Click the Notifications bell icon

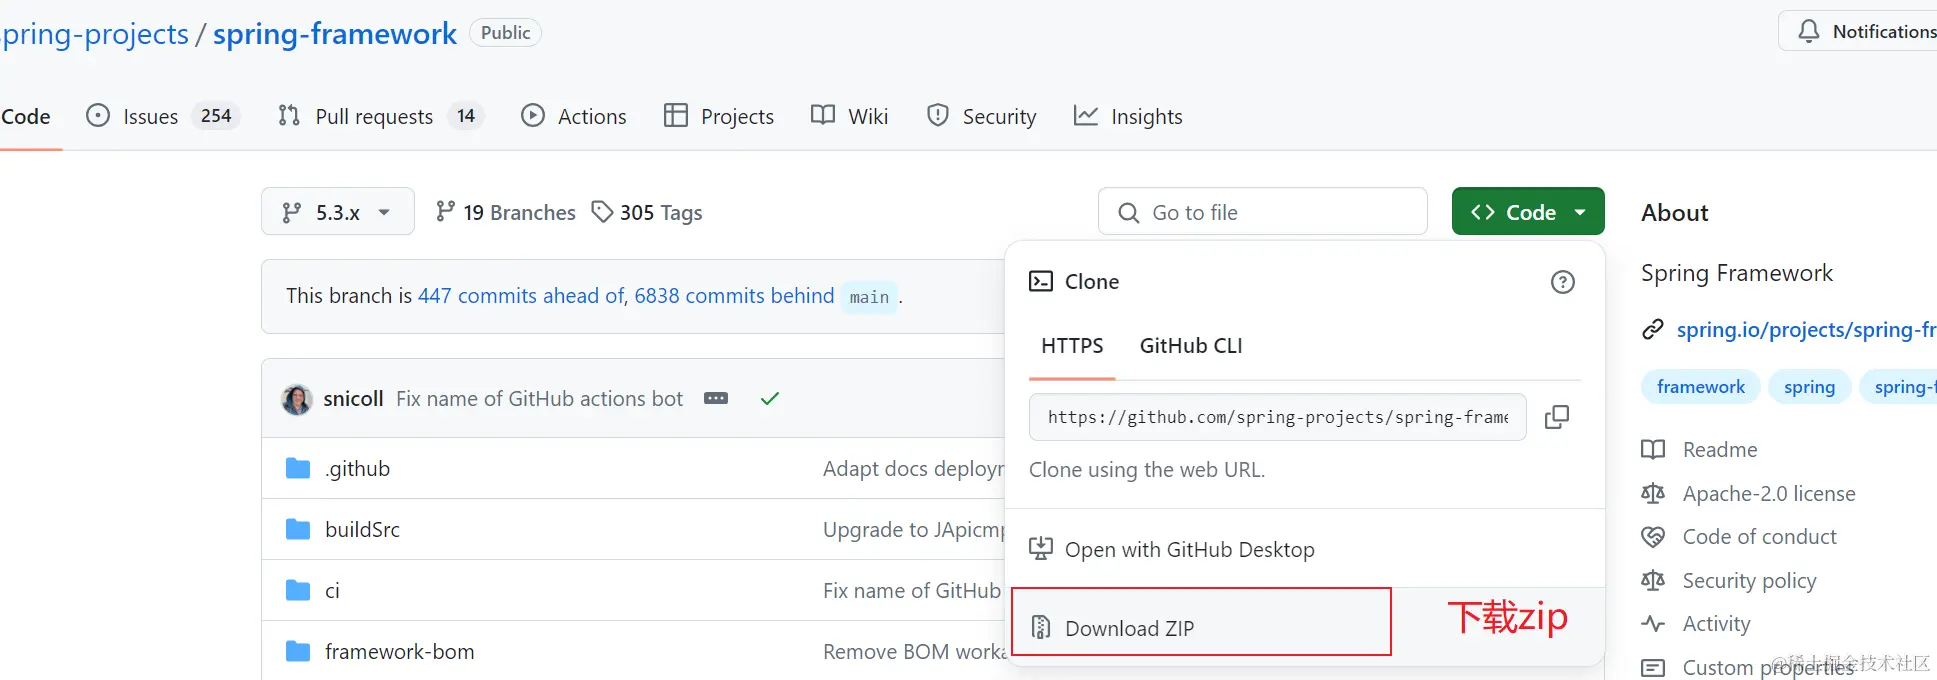pyautogui.click(x=1808, y=32)
